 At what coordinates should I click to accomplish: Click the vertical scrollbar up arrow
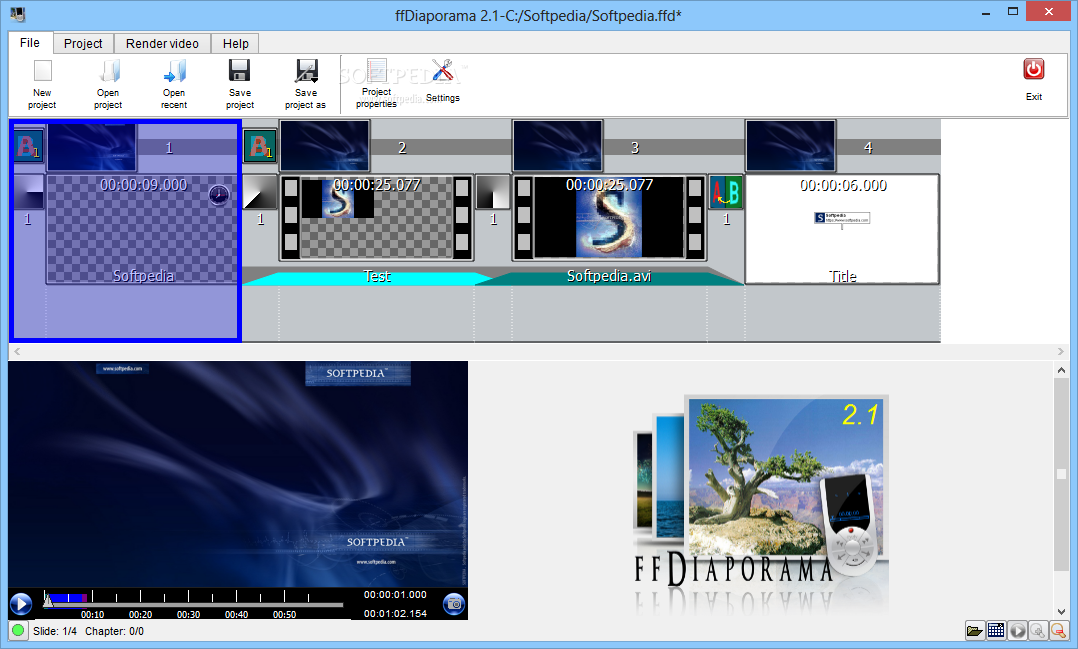point(1061,369)
